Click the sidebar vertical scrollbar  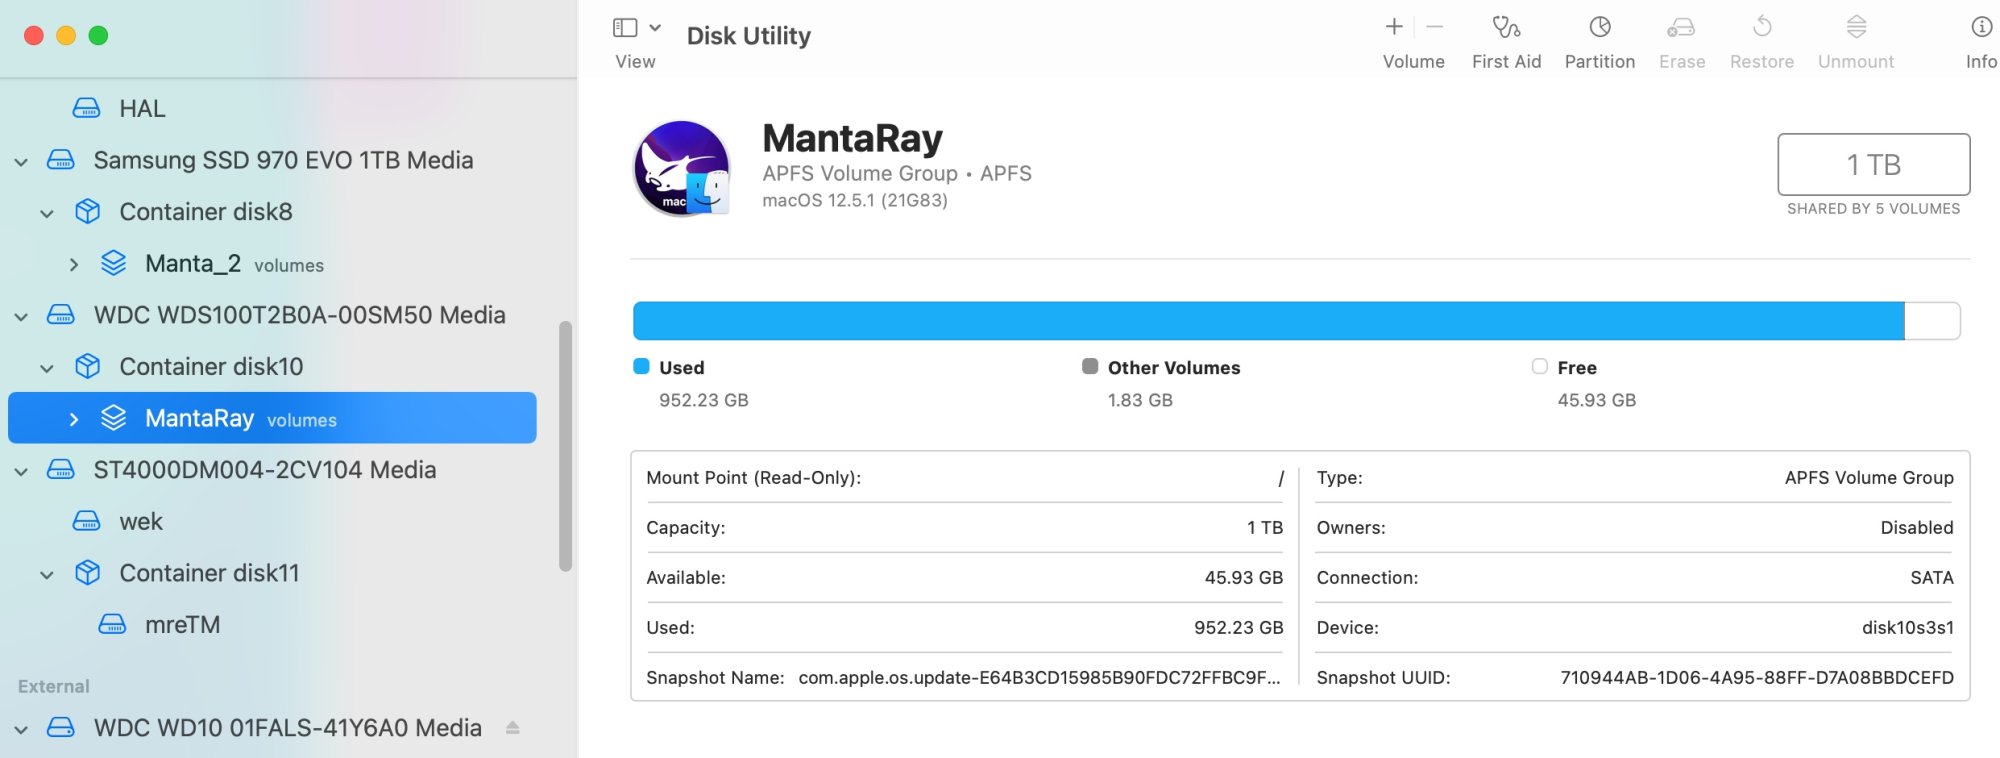coord(565,446)
